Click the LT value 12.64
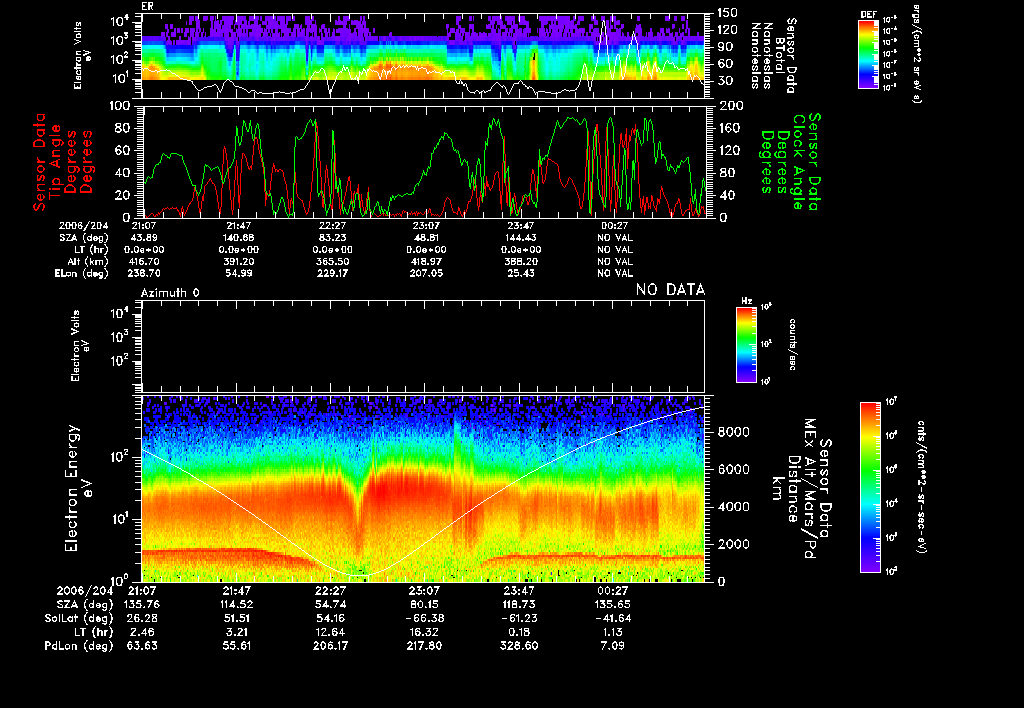Image resolution: width=1024 pixels, height=708 pixels. 330,632
